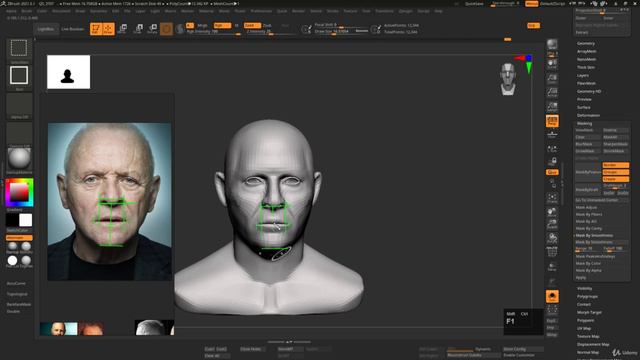Expand the ArrayMesh section
The width and height of the screenshot is (640, 360).
587,51
